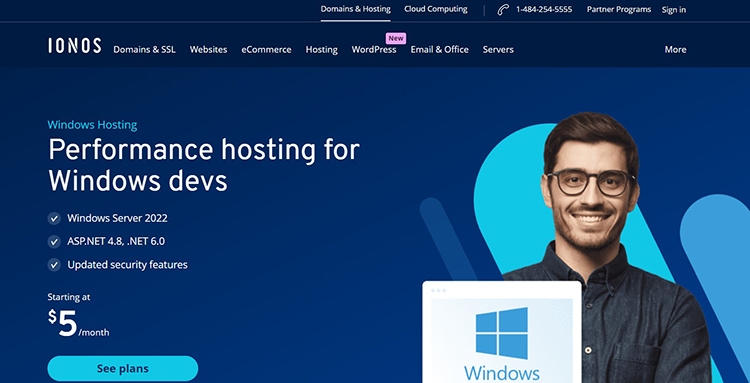Open the Domains & SSL menu

(x=144, y=50)
